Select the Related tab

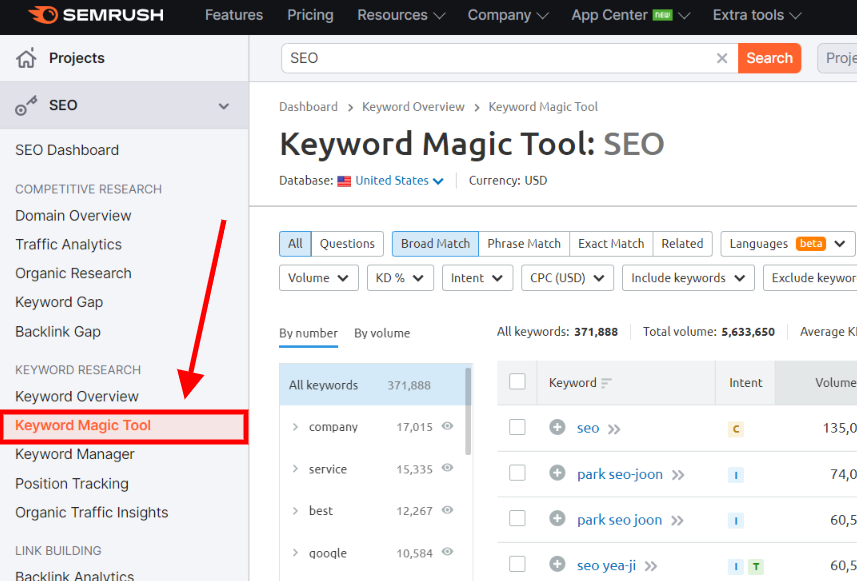[x=682, y=244]
